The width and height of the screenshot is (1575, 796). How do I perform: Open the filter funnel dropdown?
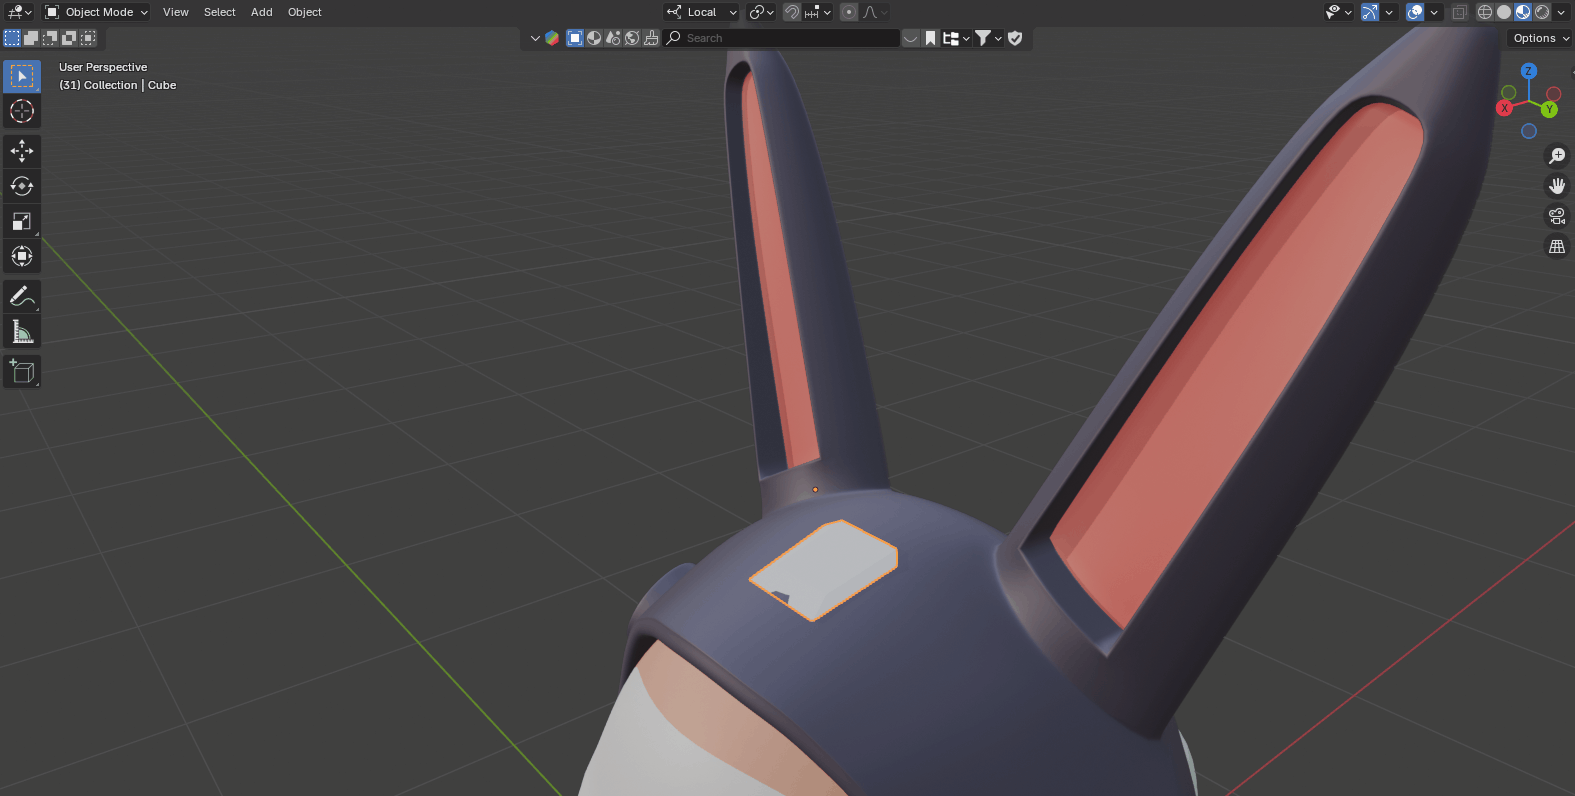click(x=988, y=38)
